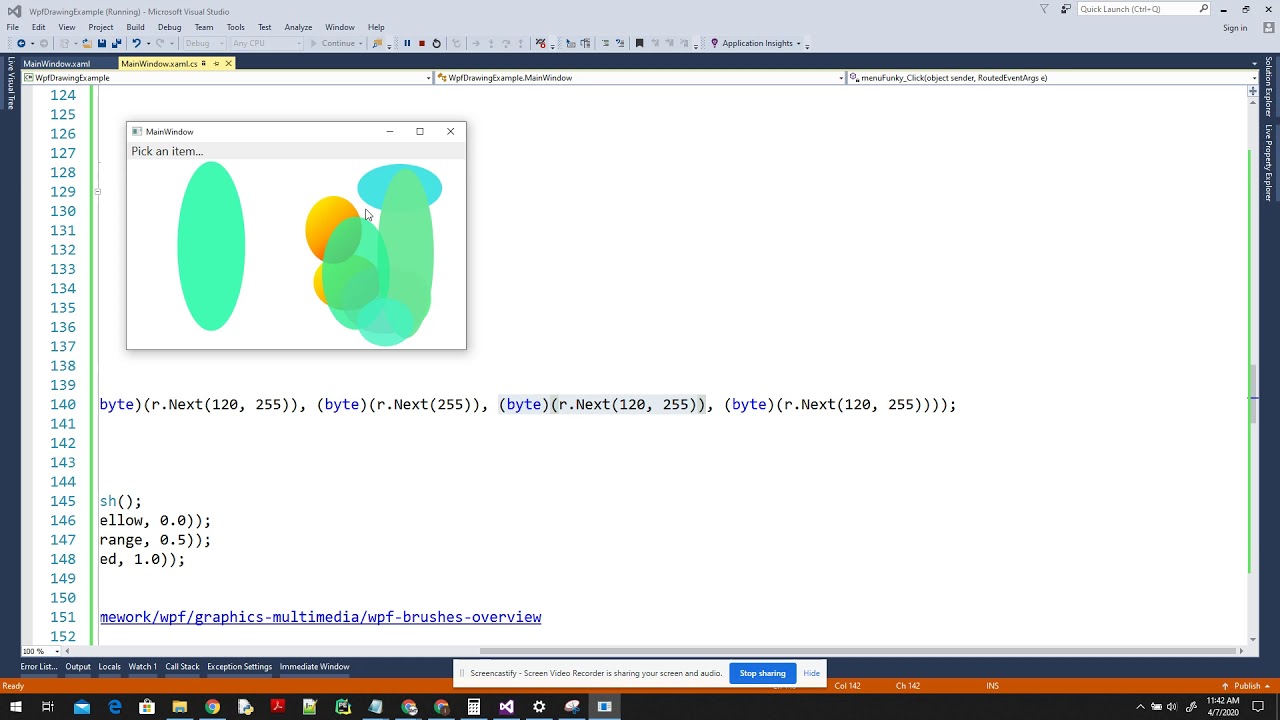Viewport: 1280px width, 720px height.
Task: Open the Windows Start menu
Action: 15,707
